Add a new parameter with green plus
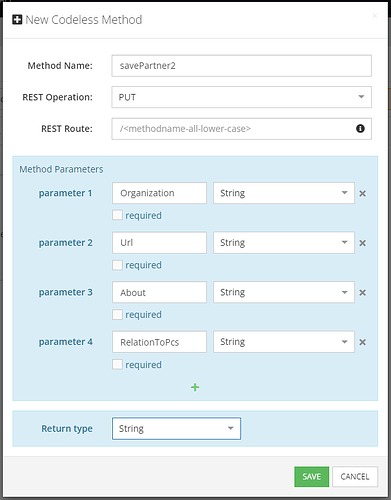This screenshot has height=500, width=391. coord(195,387)
